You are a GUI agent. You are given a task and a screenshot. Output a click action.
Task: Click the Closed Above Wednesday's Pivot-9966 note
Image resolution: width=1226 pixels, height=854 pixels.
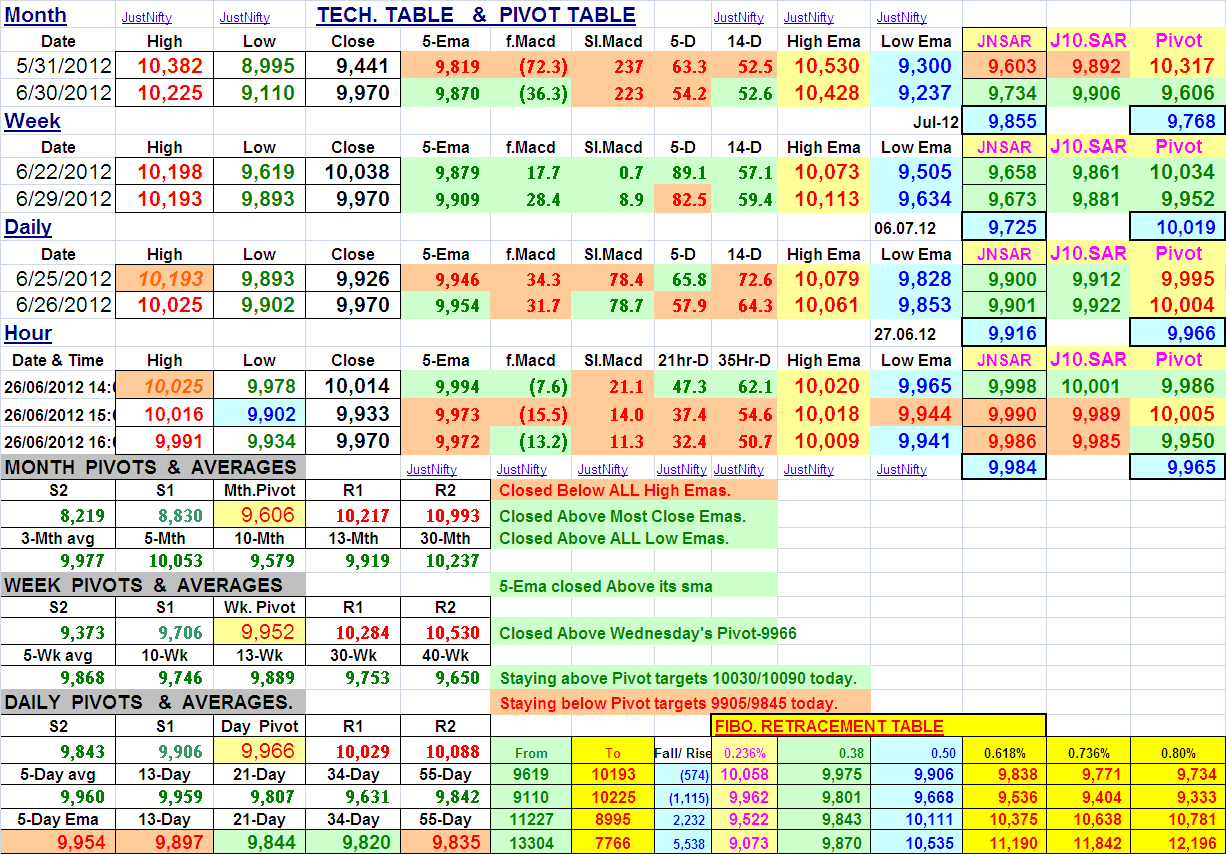pos(647,633)
